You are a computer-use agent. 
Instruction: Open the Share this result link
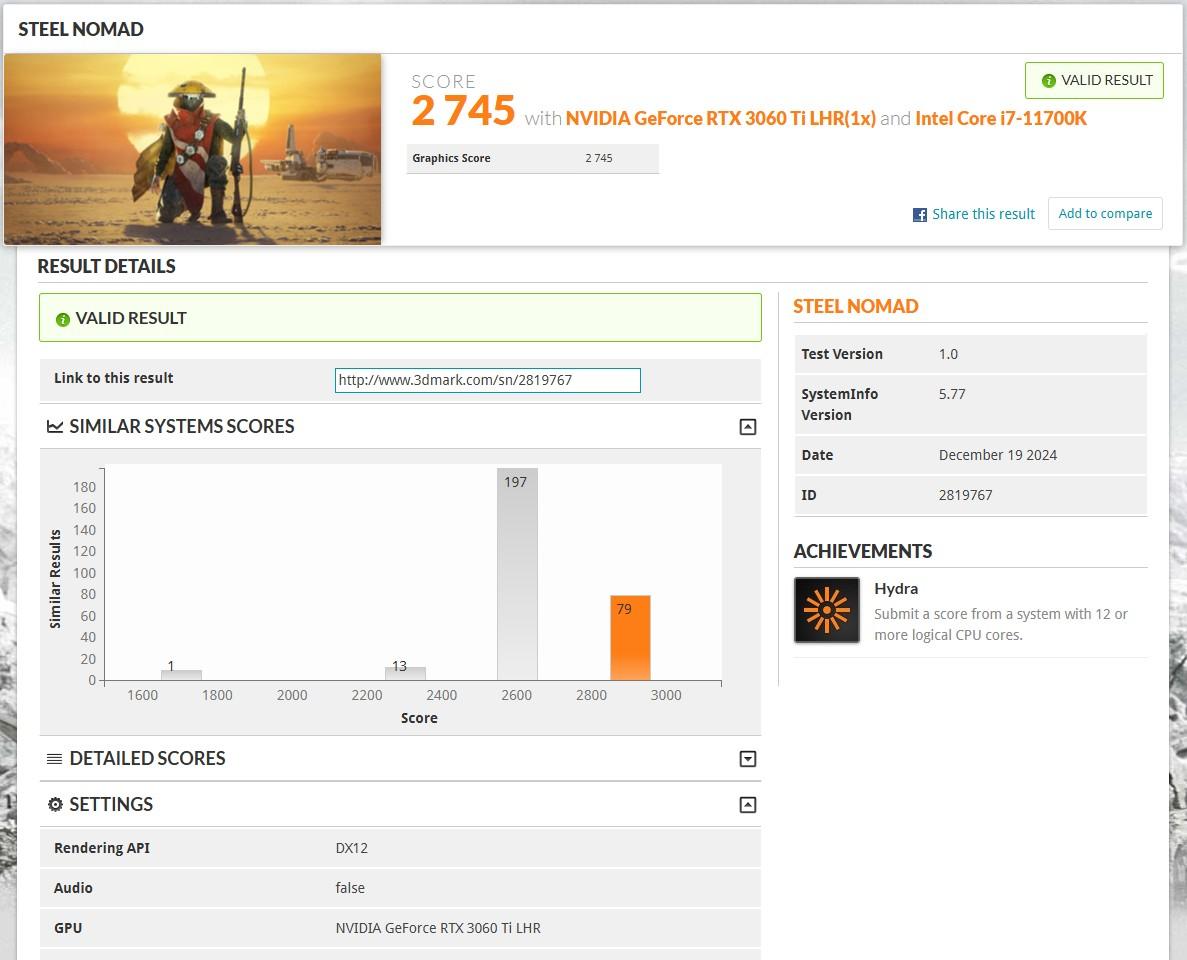(983, 214)
